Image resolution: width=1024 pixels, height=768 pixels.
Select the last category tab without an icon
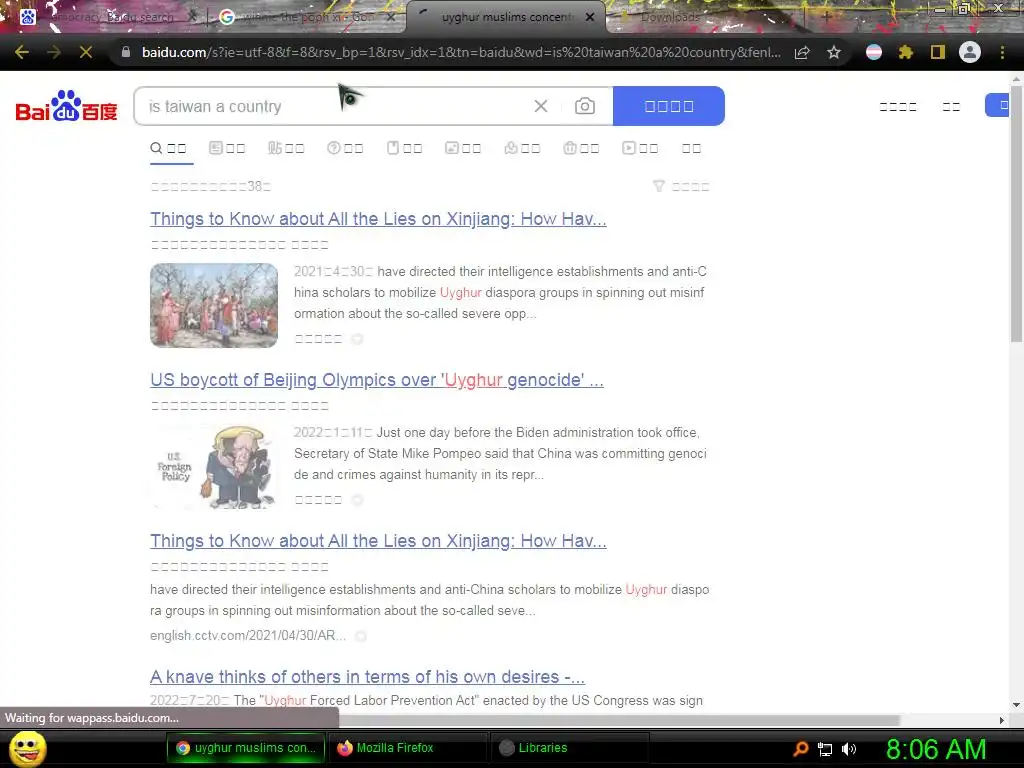pos(692,148)
